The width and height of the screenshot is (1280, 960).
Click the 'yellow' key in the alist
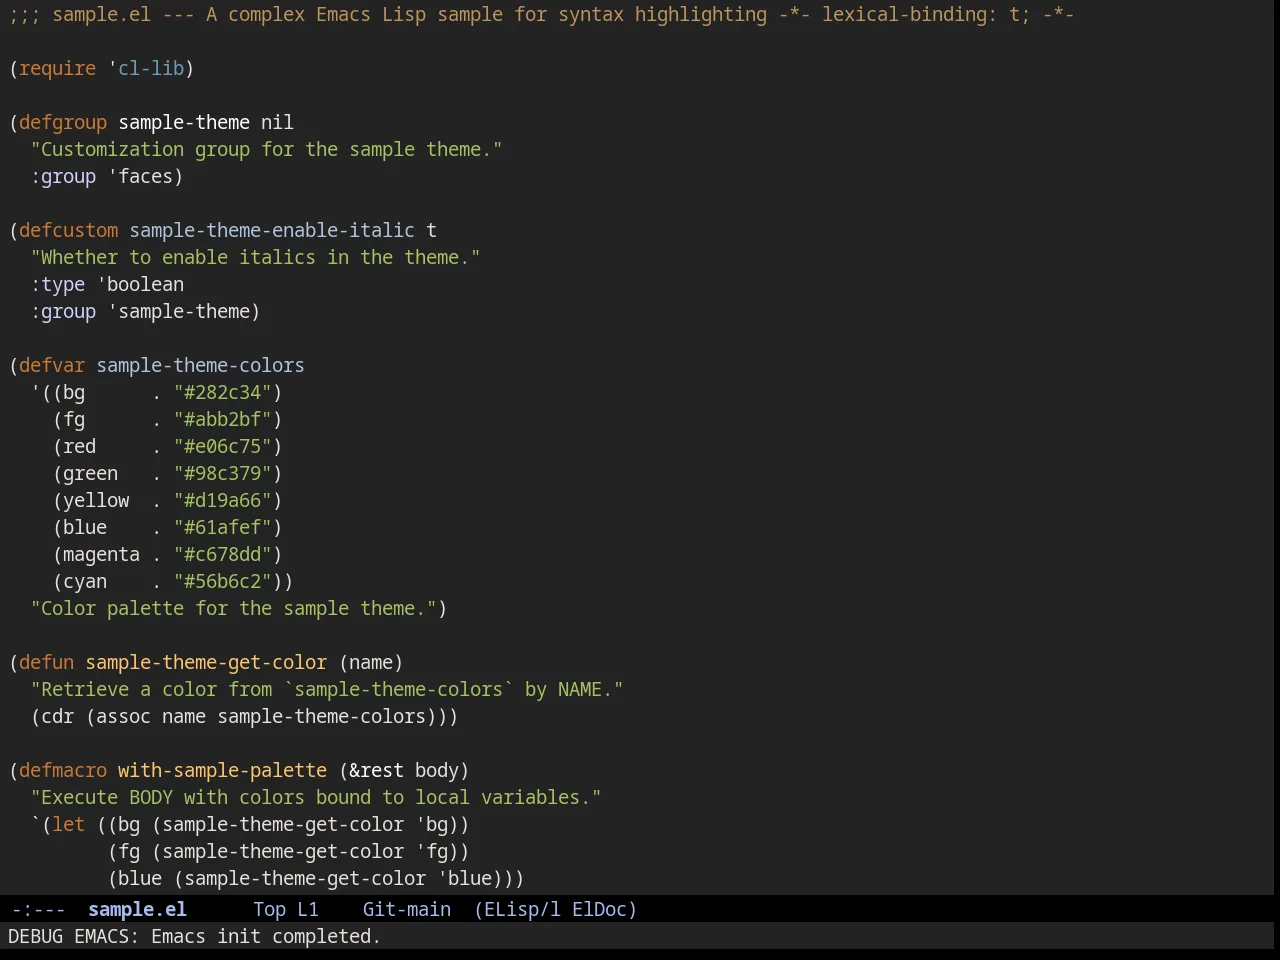pos(96,500)
